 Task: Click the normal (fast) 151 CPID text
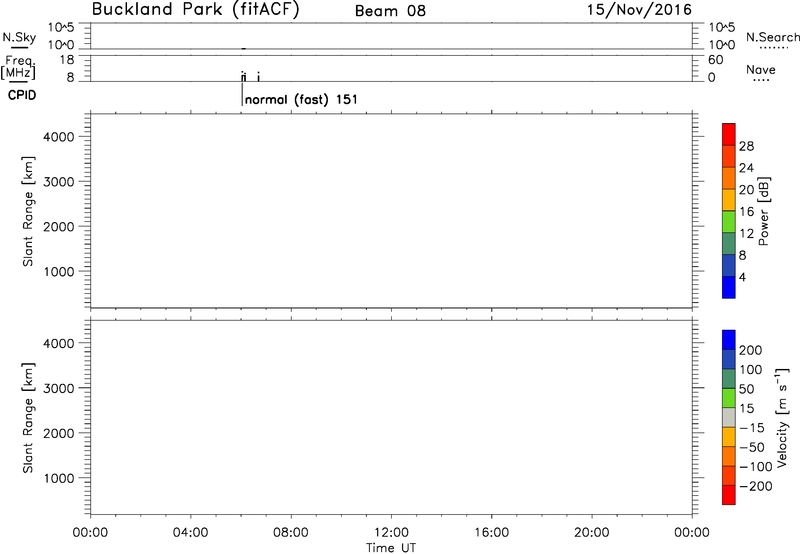301,99
